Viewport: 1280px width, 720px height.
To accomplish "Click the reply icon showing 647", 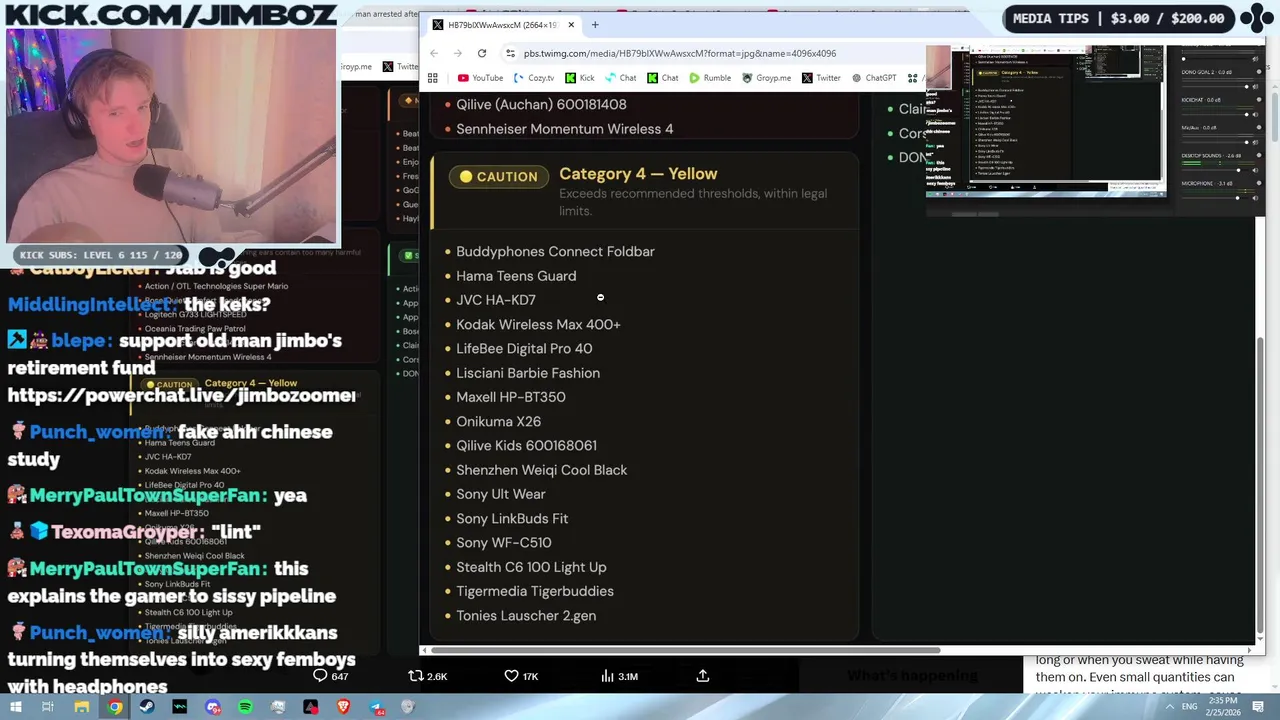I will click(320, 676).
